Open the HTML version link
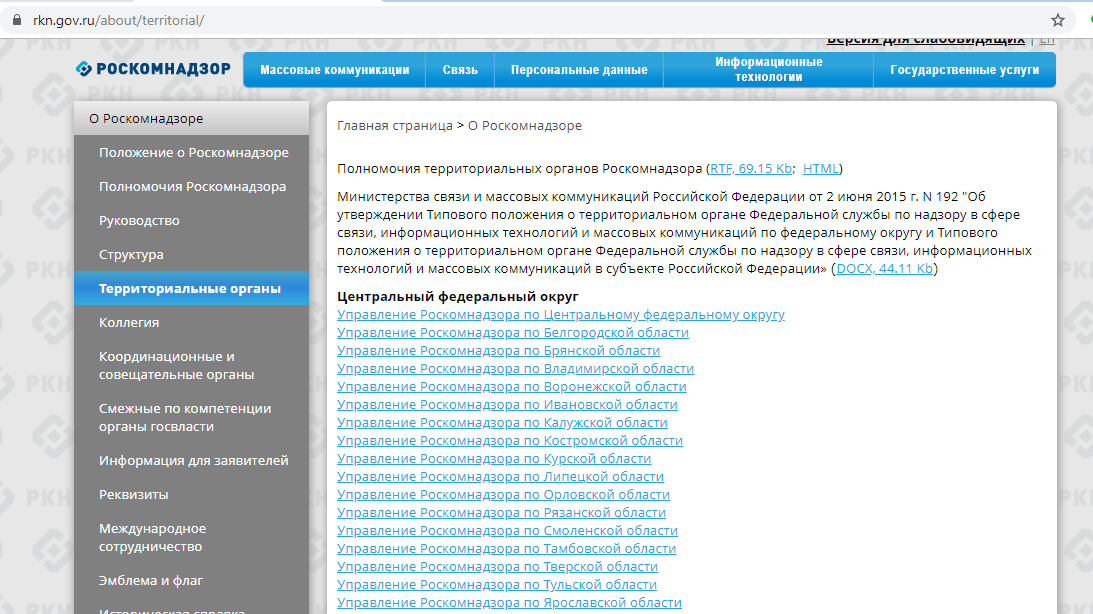The image size is (1093, 614). click(x=820, y=169)
